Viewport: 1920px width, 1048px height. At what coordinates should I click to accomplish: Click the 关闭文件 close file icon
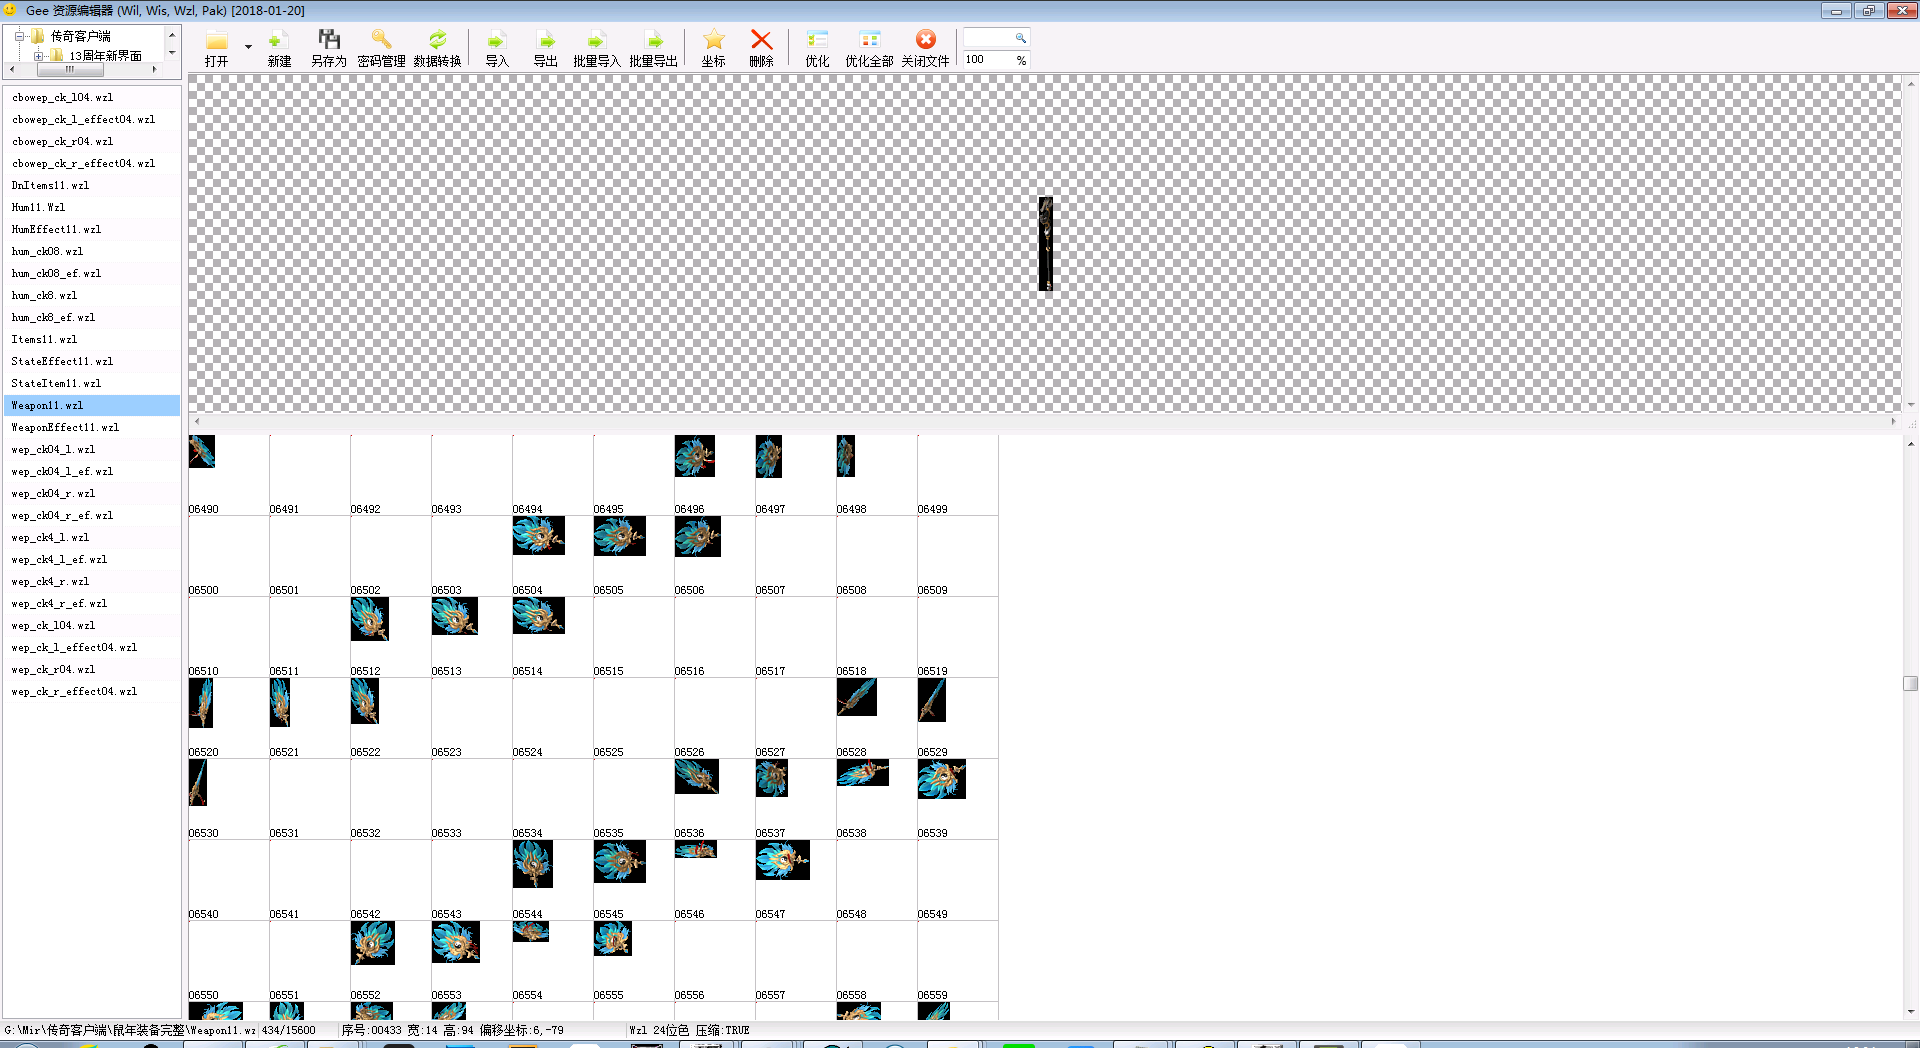click(925, 41)
